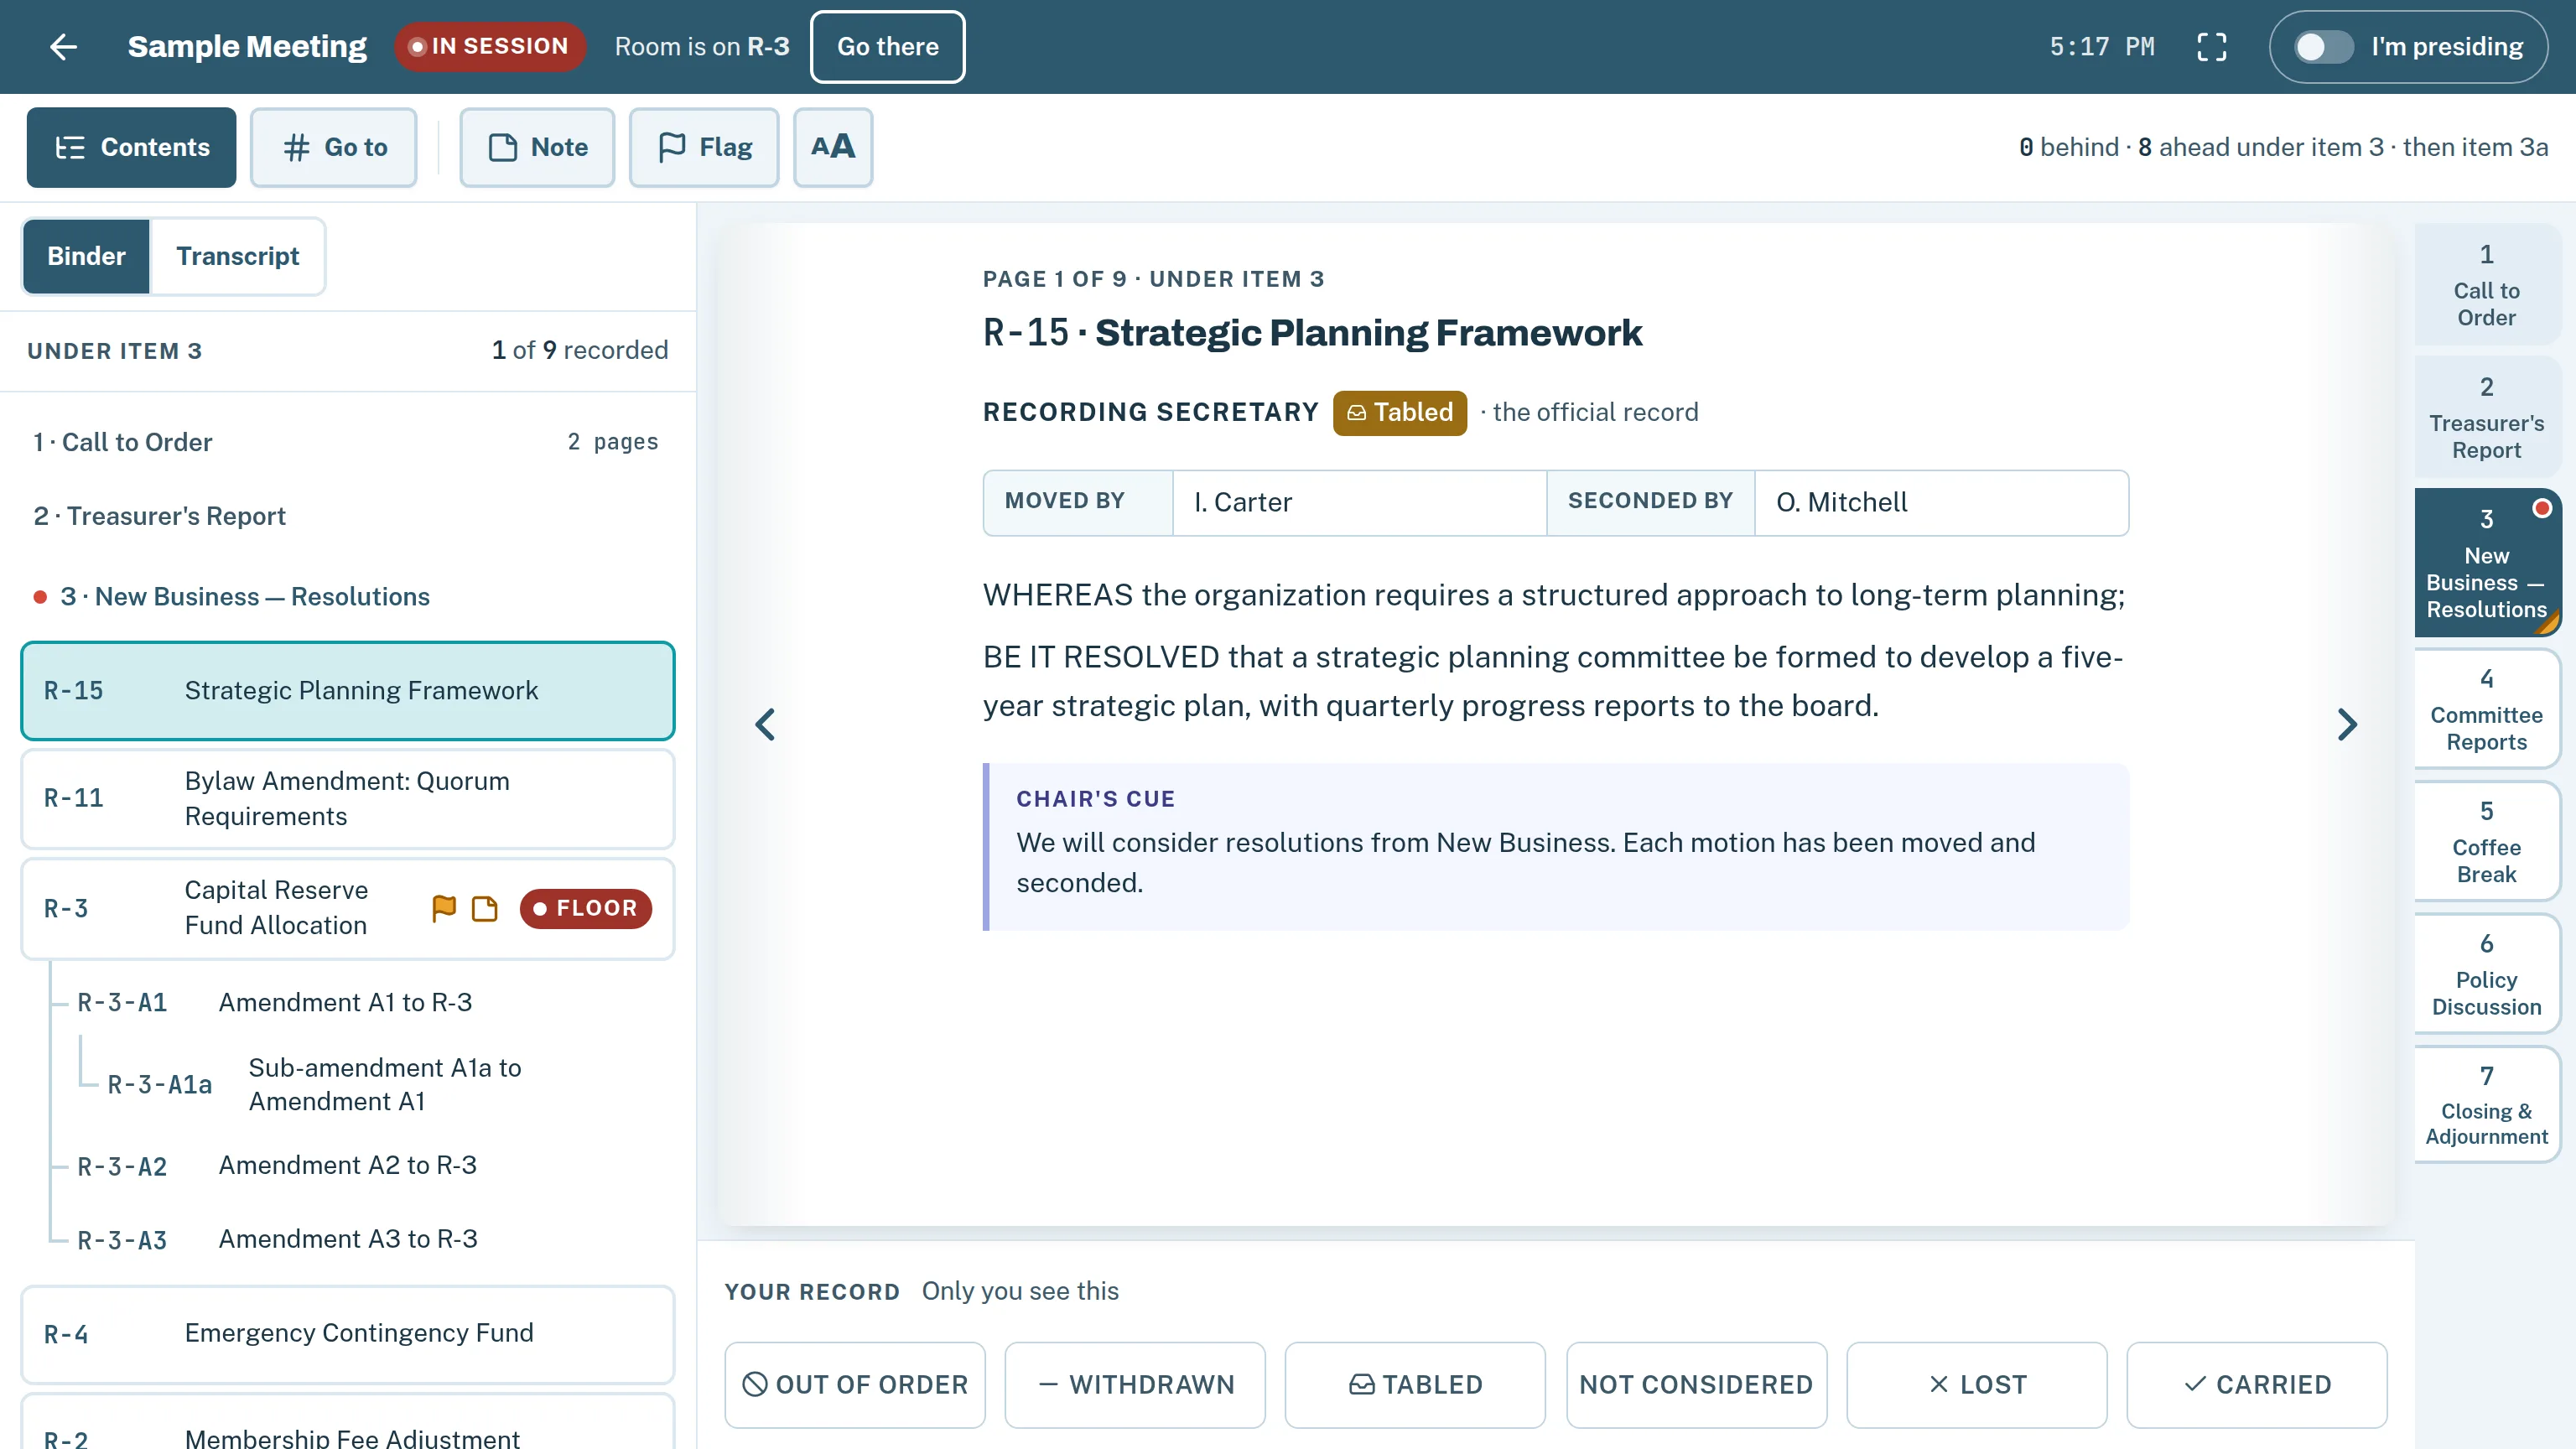Toggle the I'm presiding switch
This screenshot has width=2576, height=1449.
click(2323, 47)
